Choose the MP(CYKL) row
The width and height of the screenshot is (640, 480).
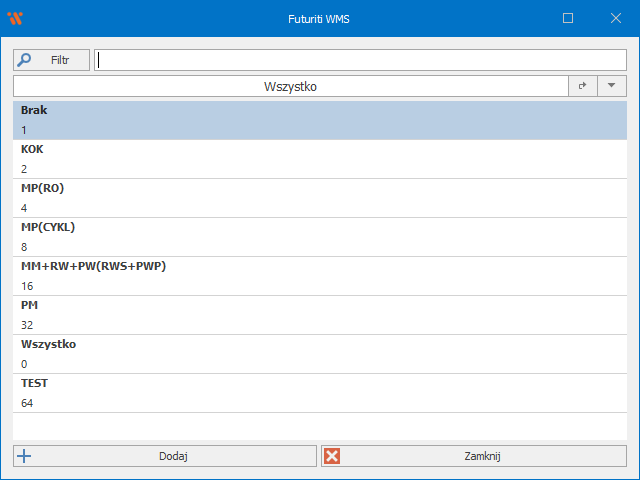319,237
